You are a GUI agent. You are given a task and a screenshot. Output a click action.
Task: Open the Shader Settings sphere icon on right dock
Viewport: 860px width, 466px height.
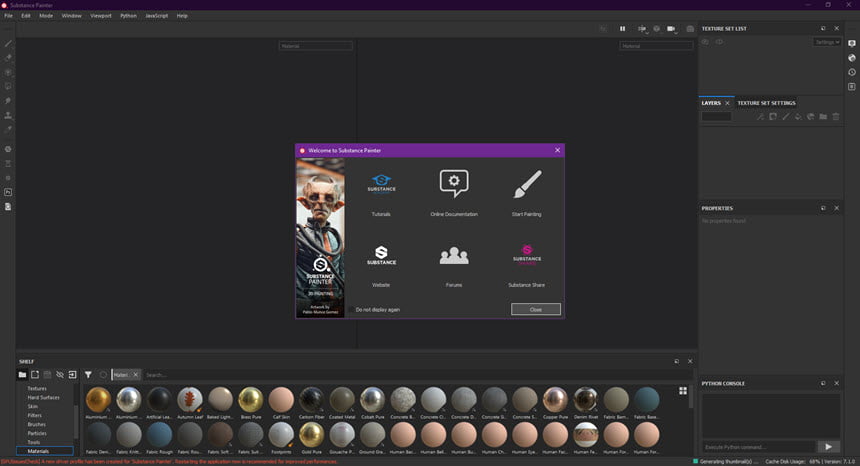[852, 58]
